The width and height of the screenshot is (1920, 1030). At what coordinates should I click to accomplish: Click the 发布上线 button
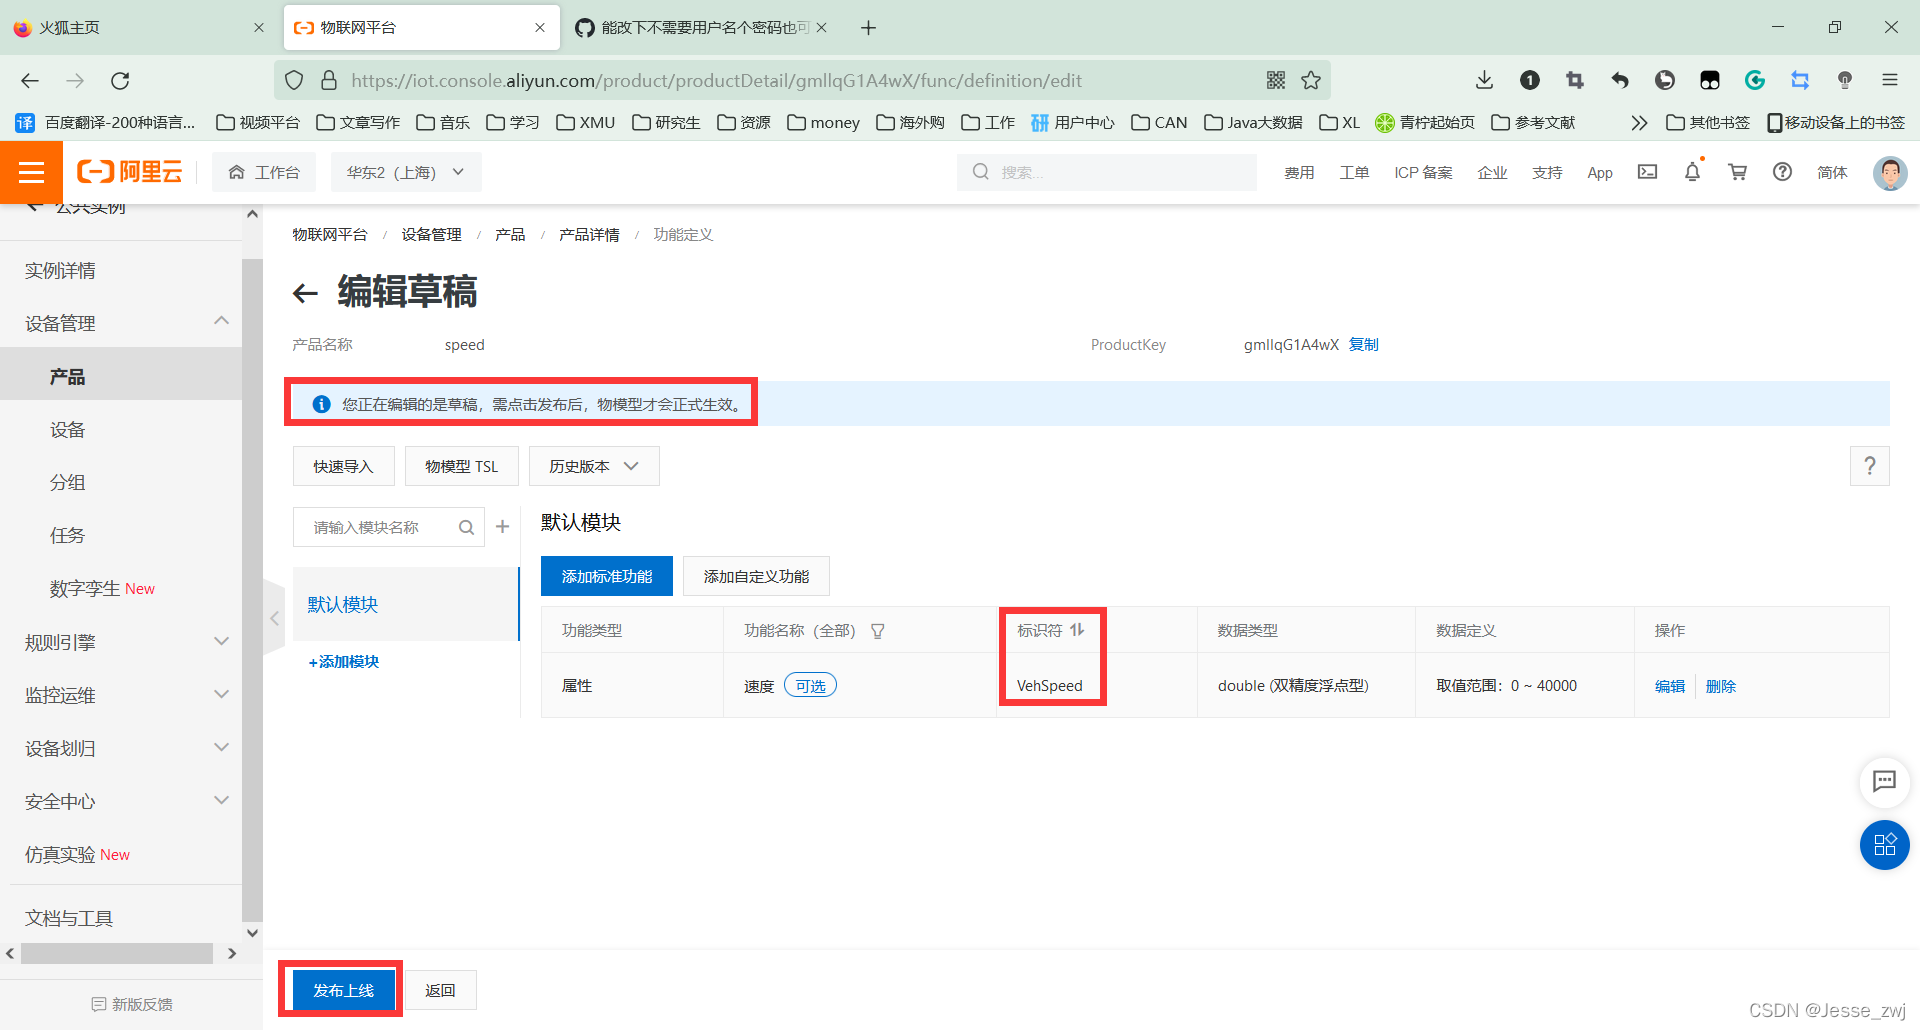(340, 989)
